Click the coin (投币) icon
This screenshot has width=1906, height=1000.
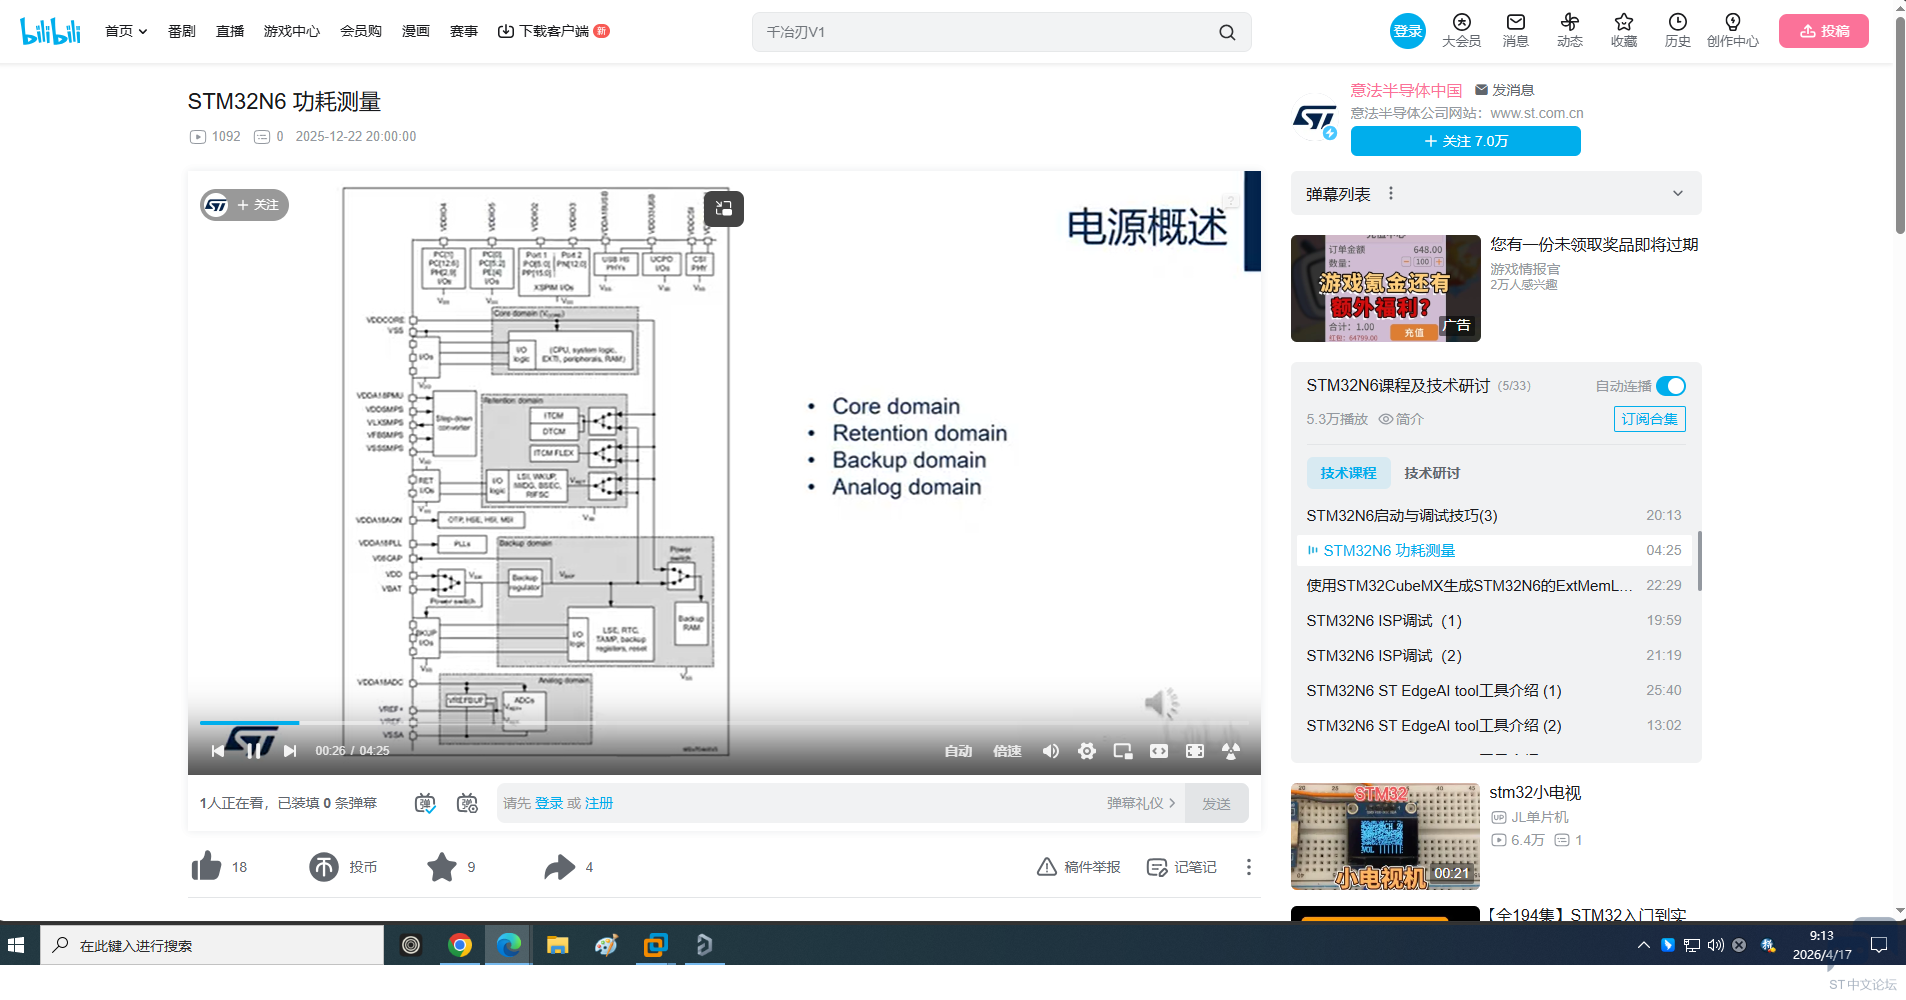pyautogui.click(x=324, y=867)
